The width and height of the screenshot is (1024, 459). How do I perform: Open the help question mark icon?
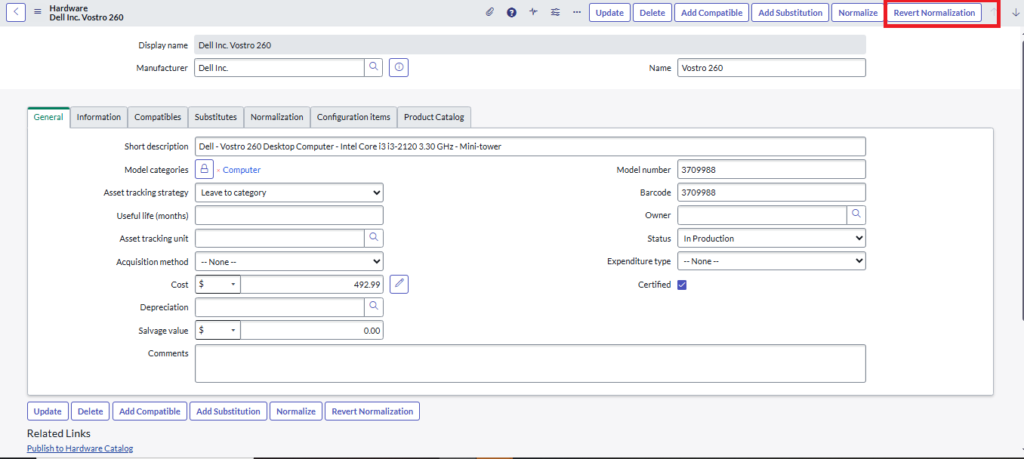pyautogui.click(x=511, y=12)
